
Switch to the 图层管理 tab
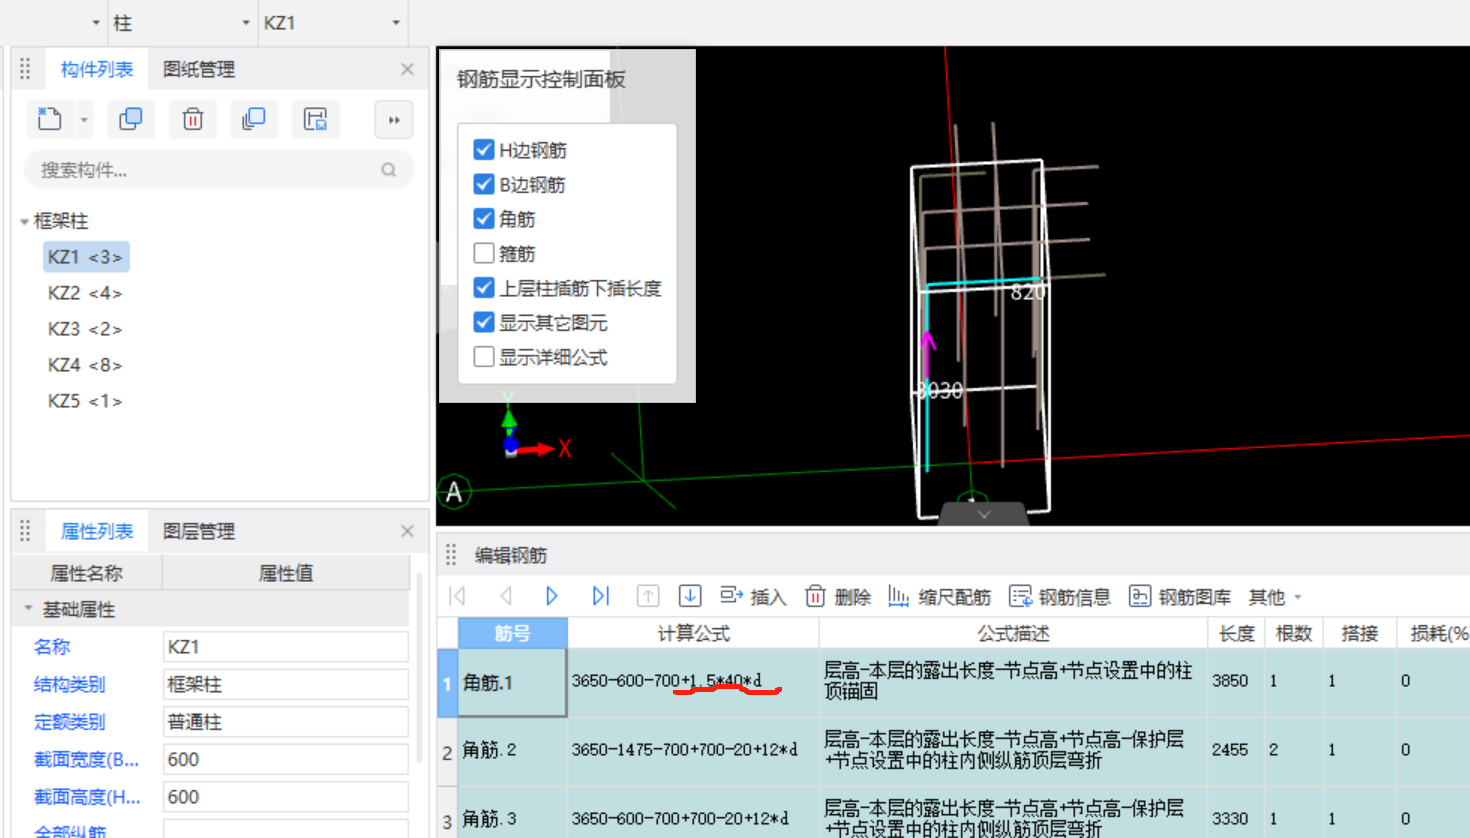[x=199, y=531]
